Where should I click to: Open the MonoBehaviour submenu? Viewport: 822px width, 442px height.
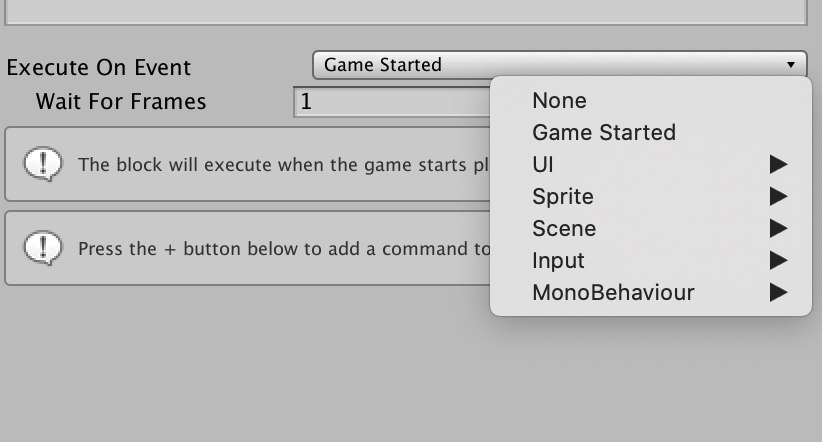[650, 293]
